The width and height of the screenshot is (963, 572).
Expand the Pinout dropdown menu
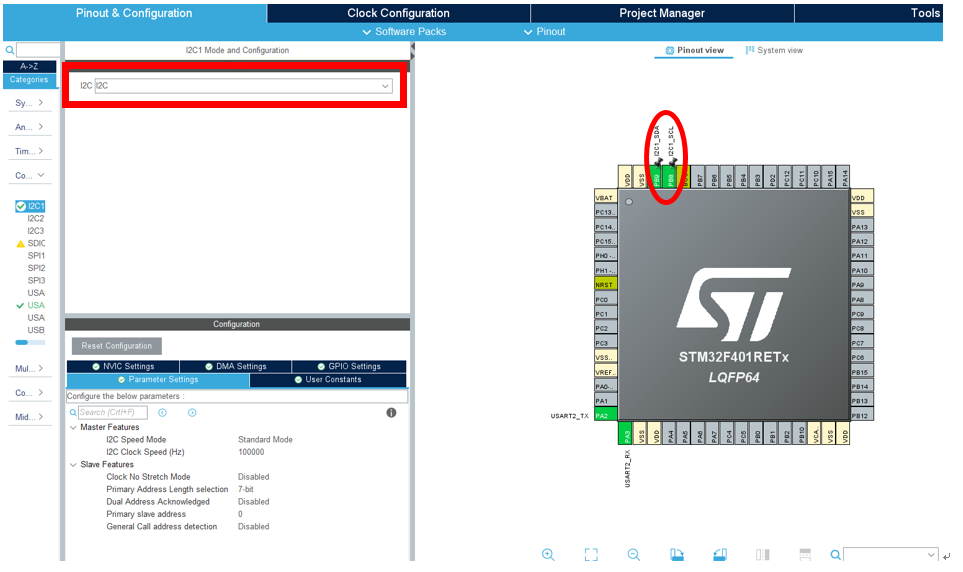tap(544, 31)
